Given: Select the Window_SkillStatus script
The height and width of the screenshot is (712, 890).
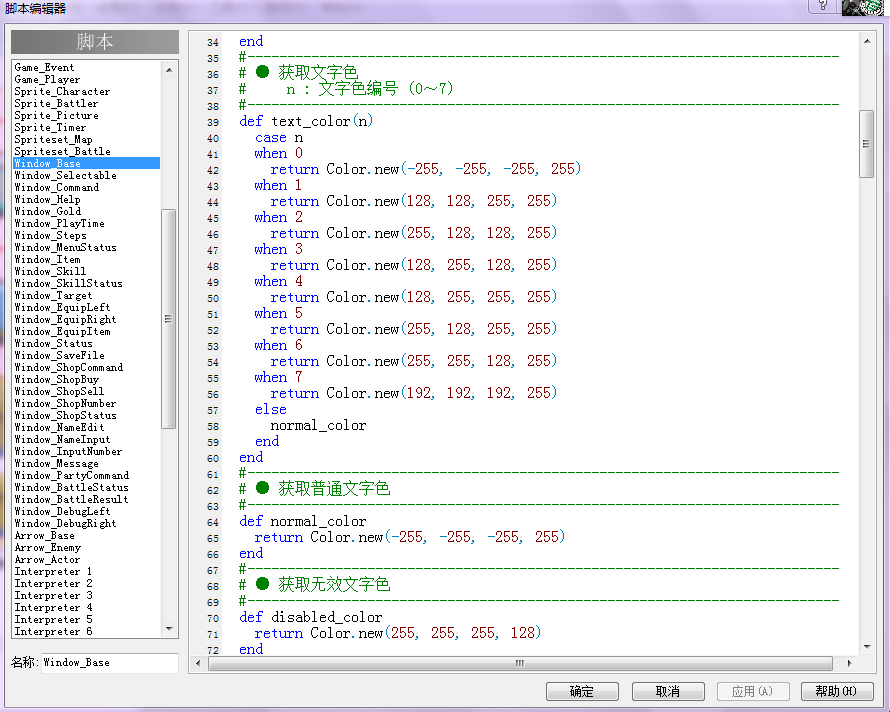Looking at the screenshot, I should (87, 283).
